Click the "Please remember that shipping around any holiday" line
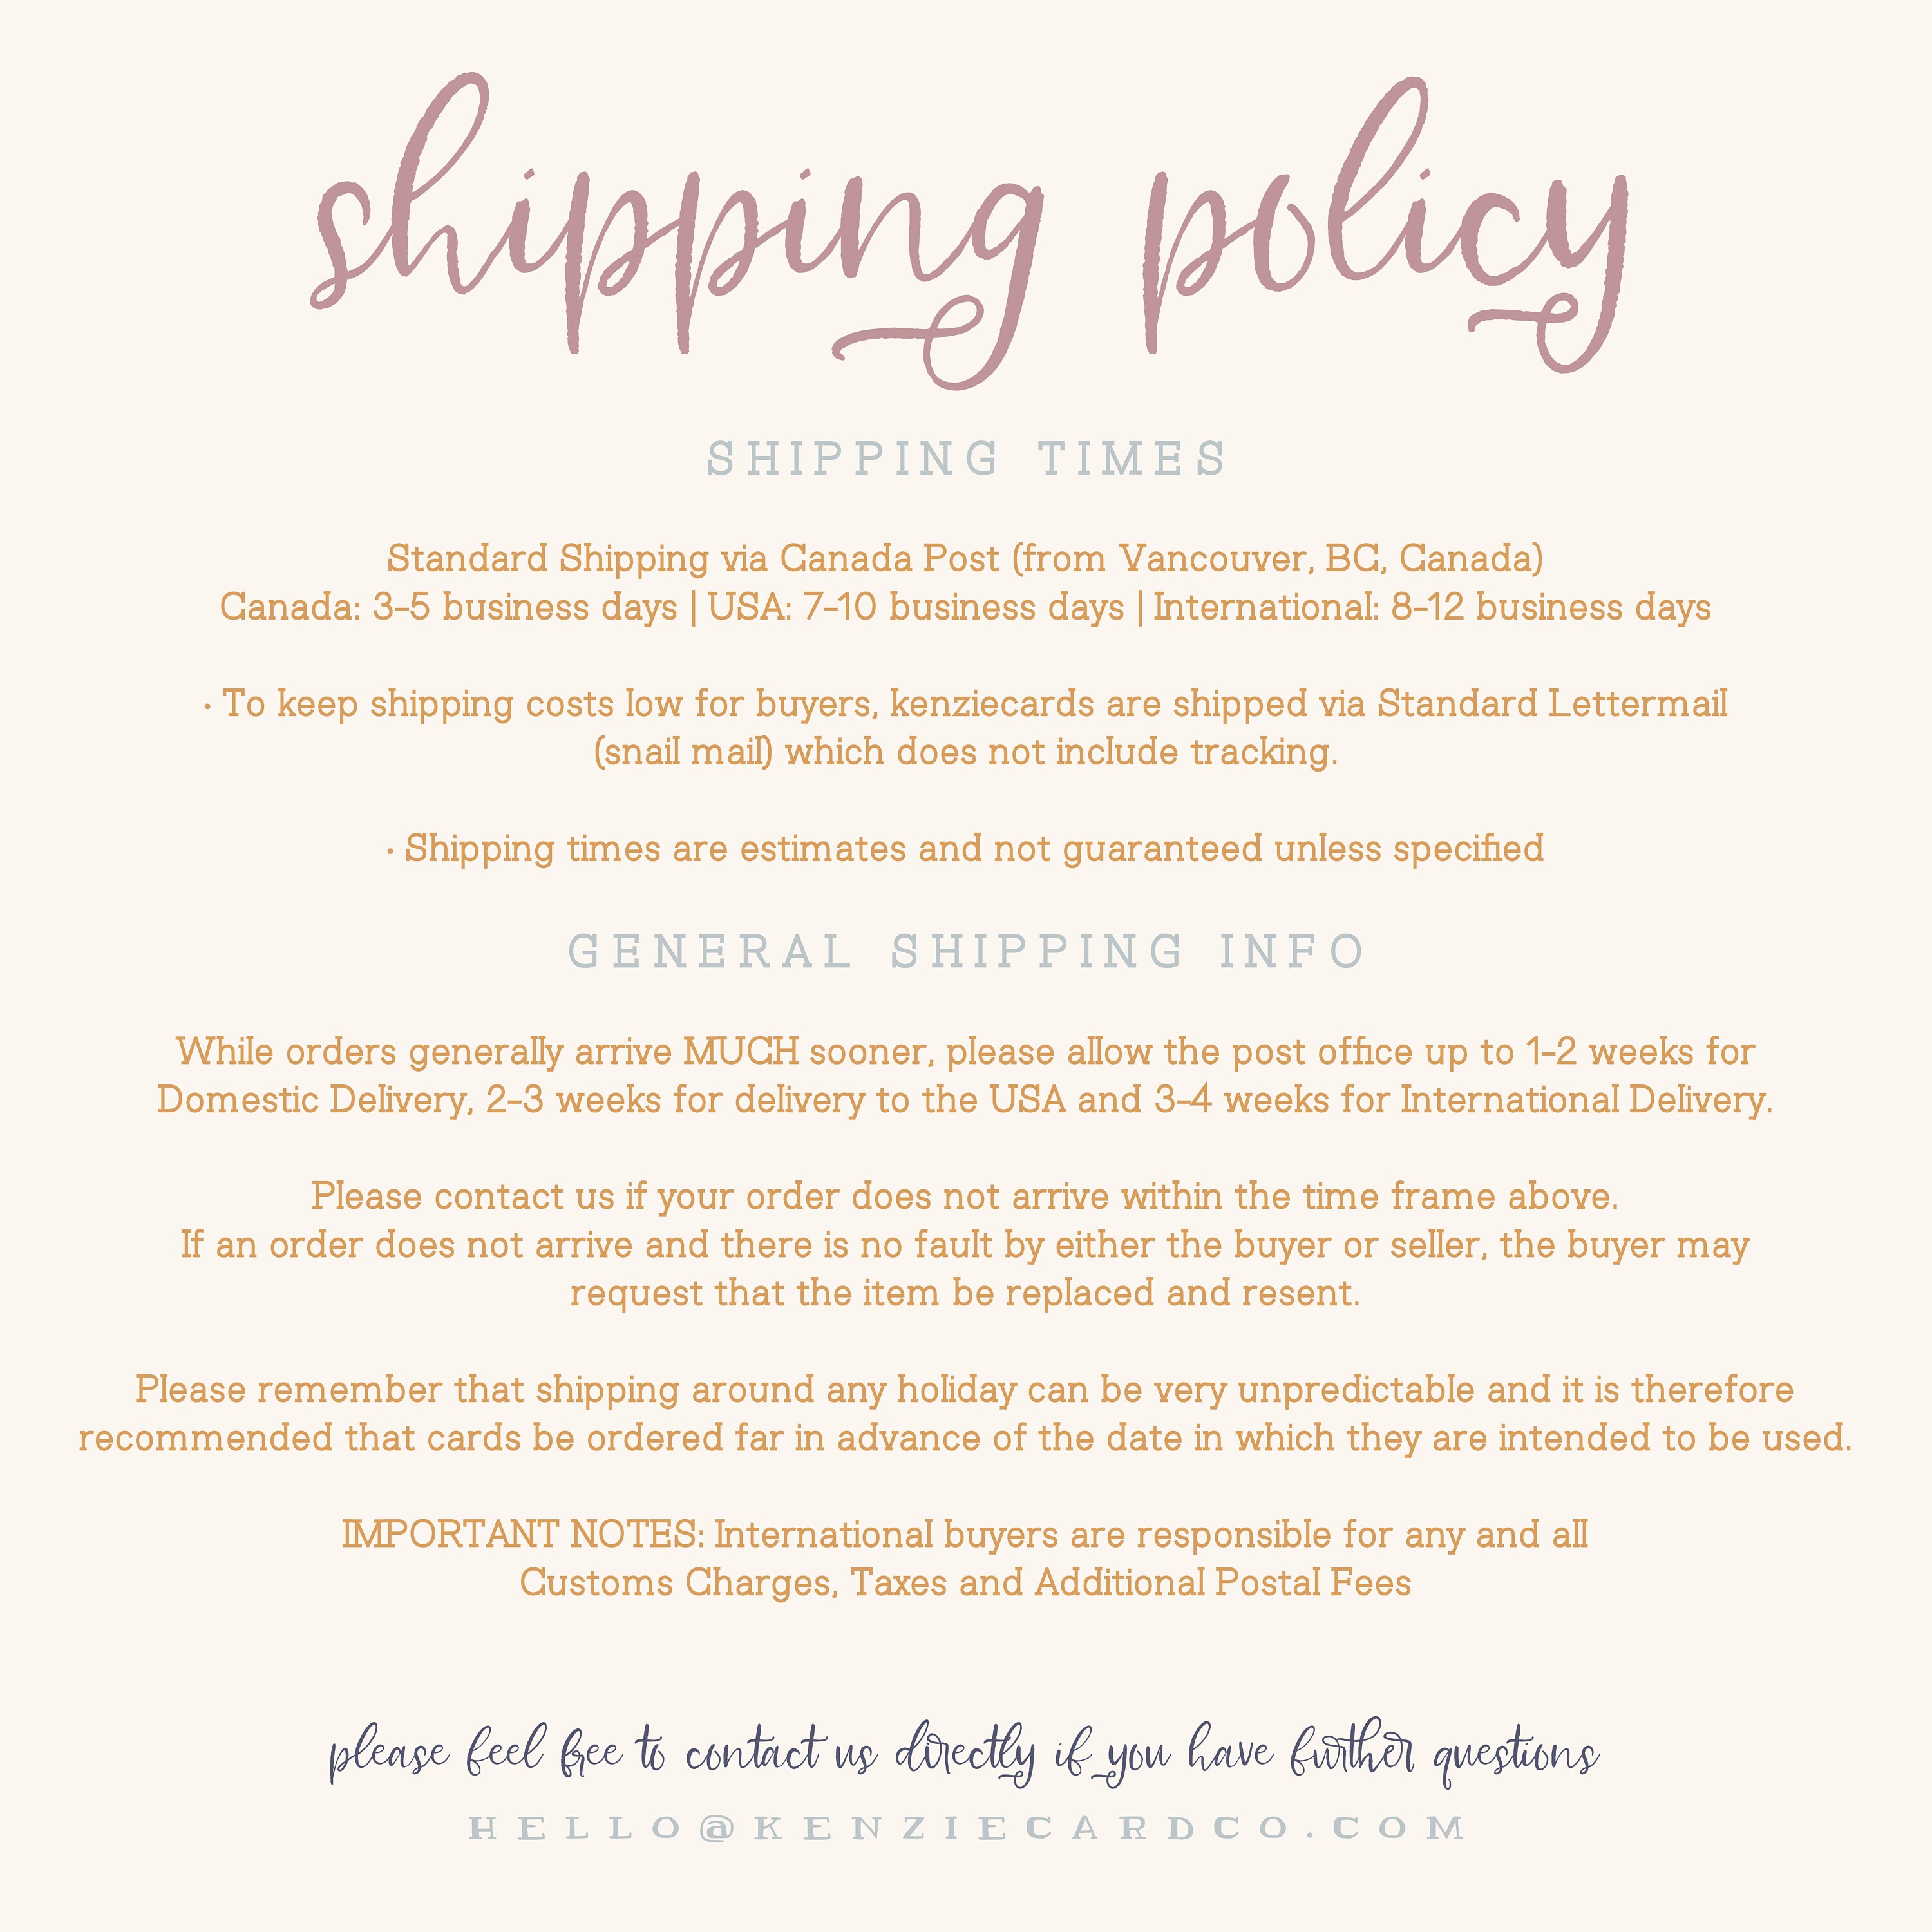 (965, 1390)
